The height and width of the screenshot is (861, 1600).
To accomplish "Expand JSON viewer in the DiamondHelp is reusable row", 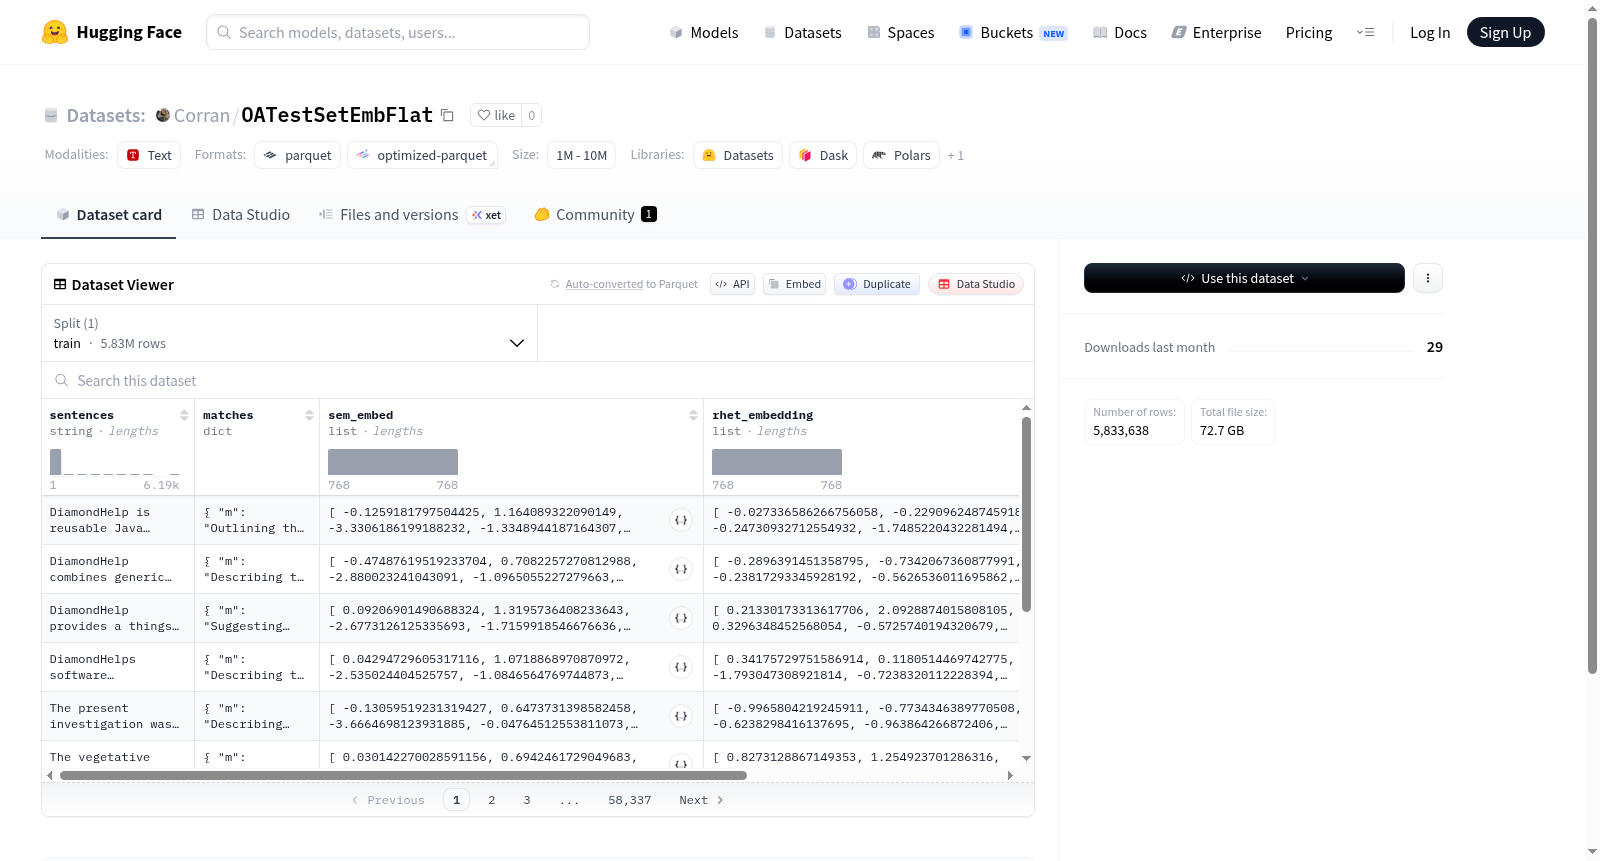I will (681, 520).
